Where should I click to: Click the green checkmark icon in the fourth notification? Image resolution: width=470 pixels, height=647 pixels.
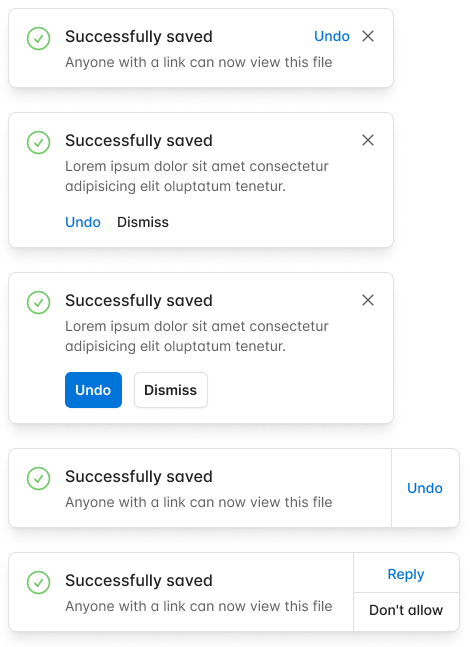(38, 478)
